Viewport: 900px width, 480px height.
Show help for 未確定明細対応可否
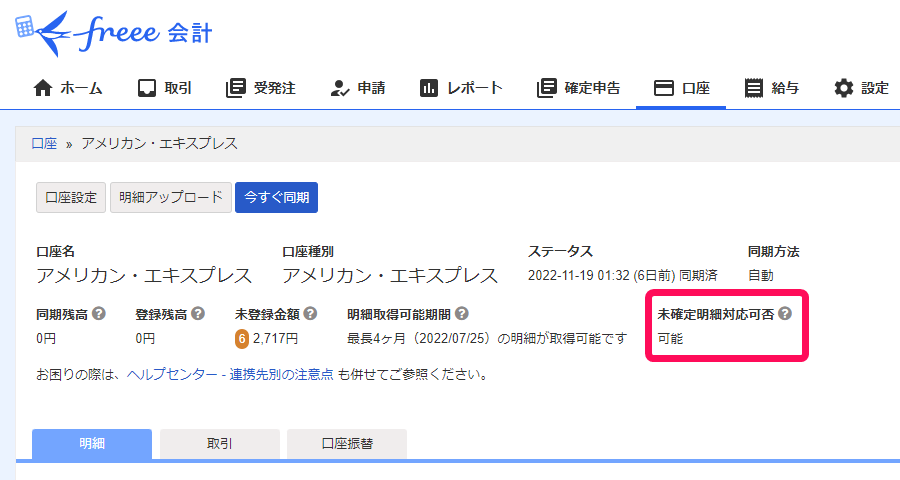pos(785,313)
